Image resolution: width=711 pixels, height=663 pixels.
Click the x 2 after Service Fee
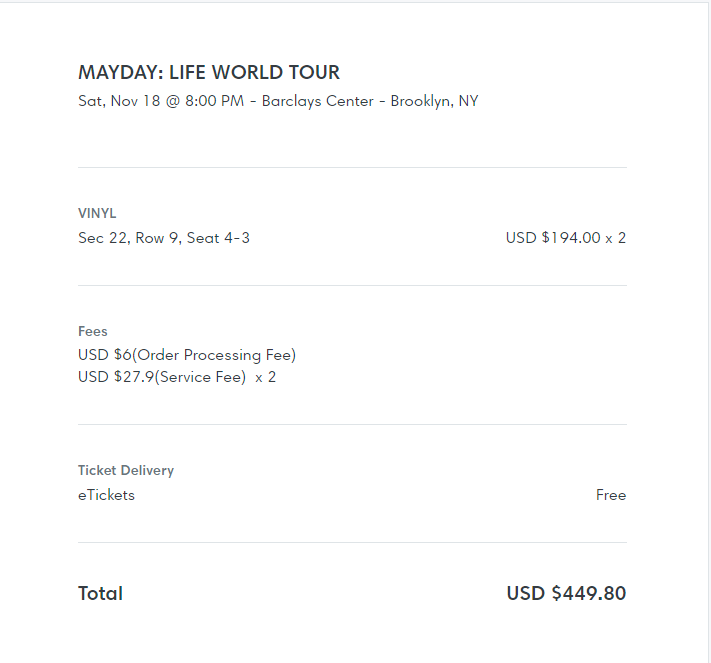coord(265,377)
